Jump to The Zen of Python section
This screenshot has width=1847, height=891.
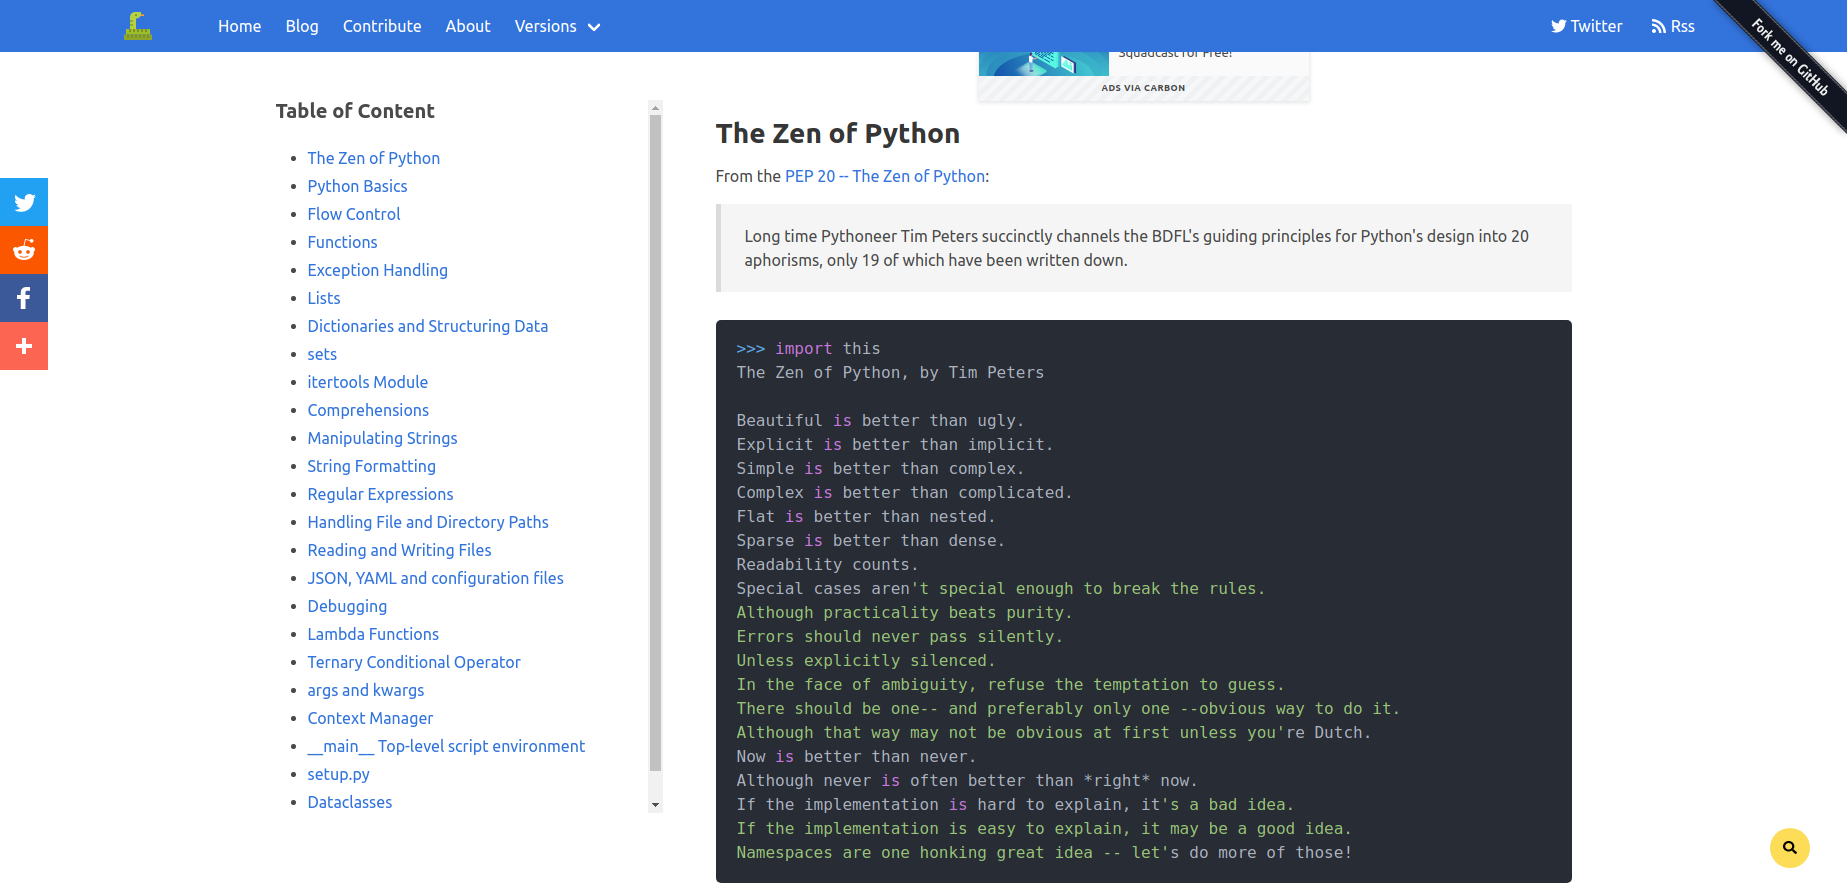[374, 158]
